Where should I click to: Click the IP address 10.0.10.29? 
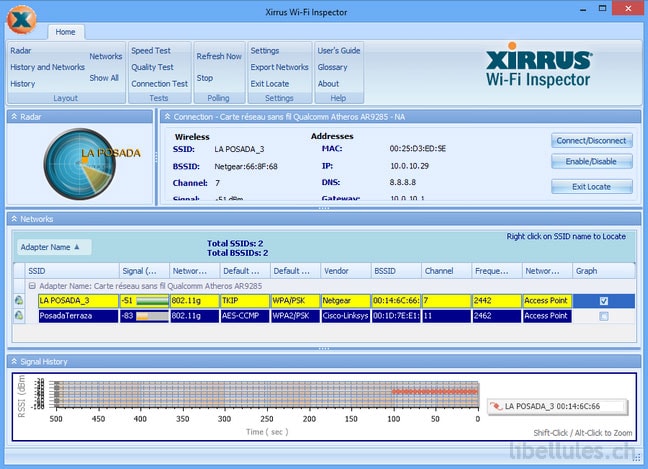point(409,166)
